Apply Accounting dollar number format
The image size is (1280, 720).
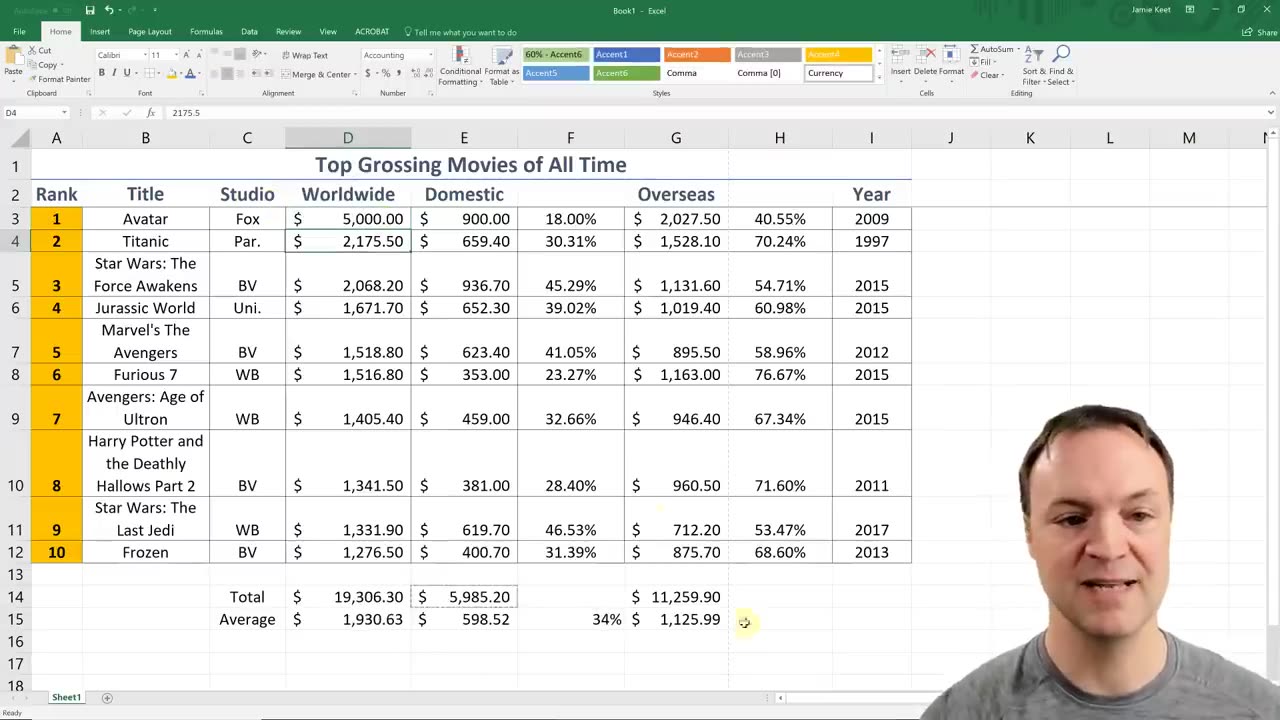coord(368,73)
